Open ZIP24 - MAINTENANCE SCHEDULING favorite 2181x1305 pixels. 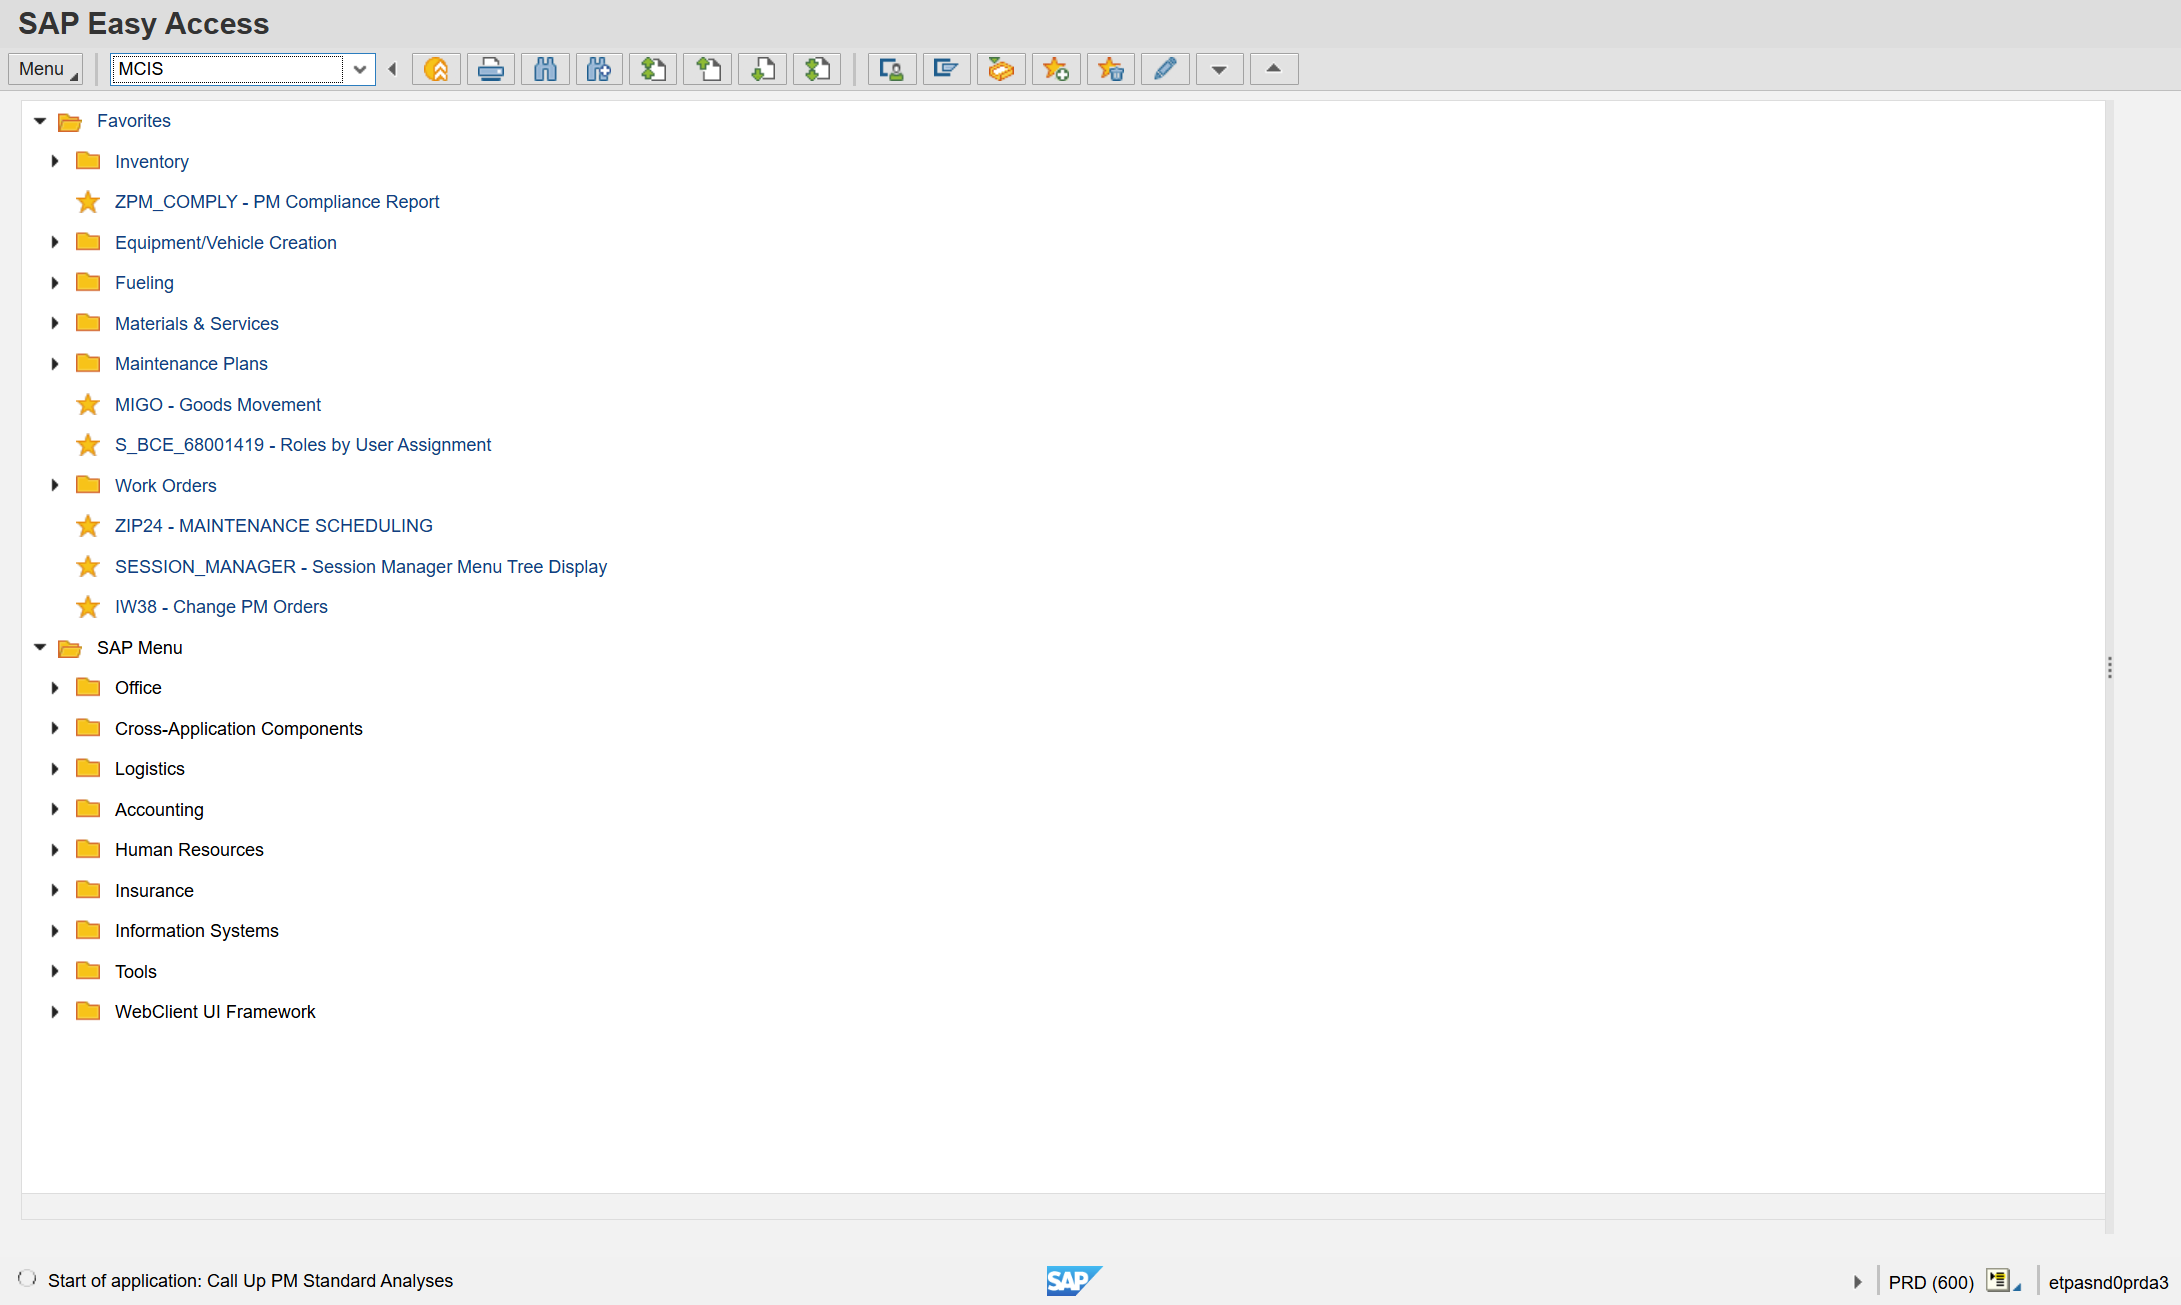pyautogui.click(x=274, y=526)
